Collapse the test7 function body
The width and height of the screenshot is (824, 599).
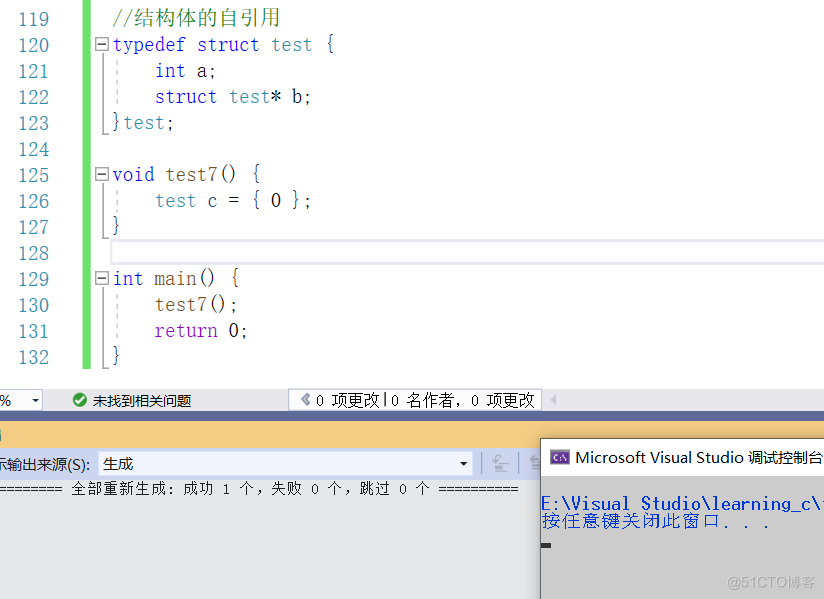[x=100, y=174]
